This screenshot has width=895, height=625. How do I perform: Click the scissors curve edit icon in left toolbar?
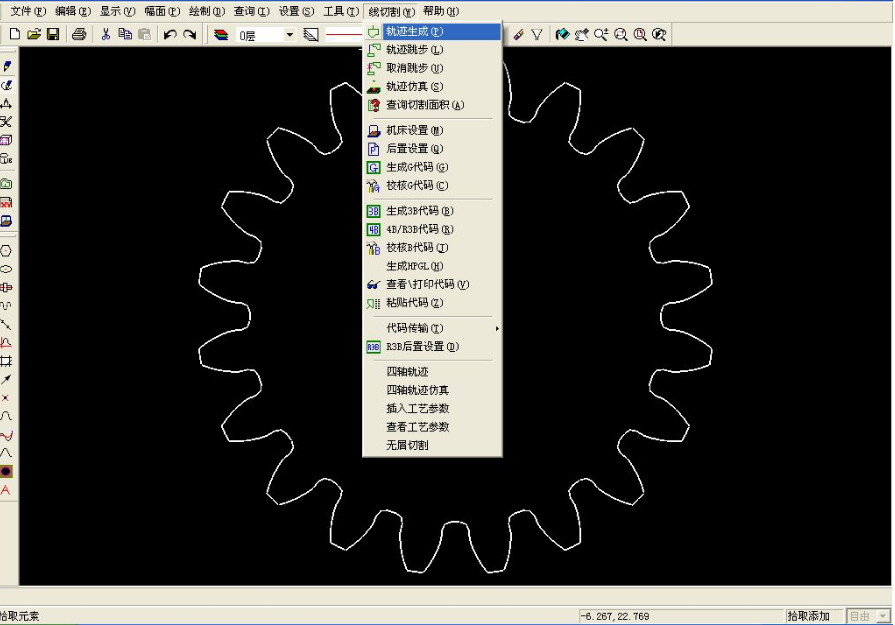click(6, 122)
